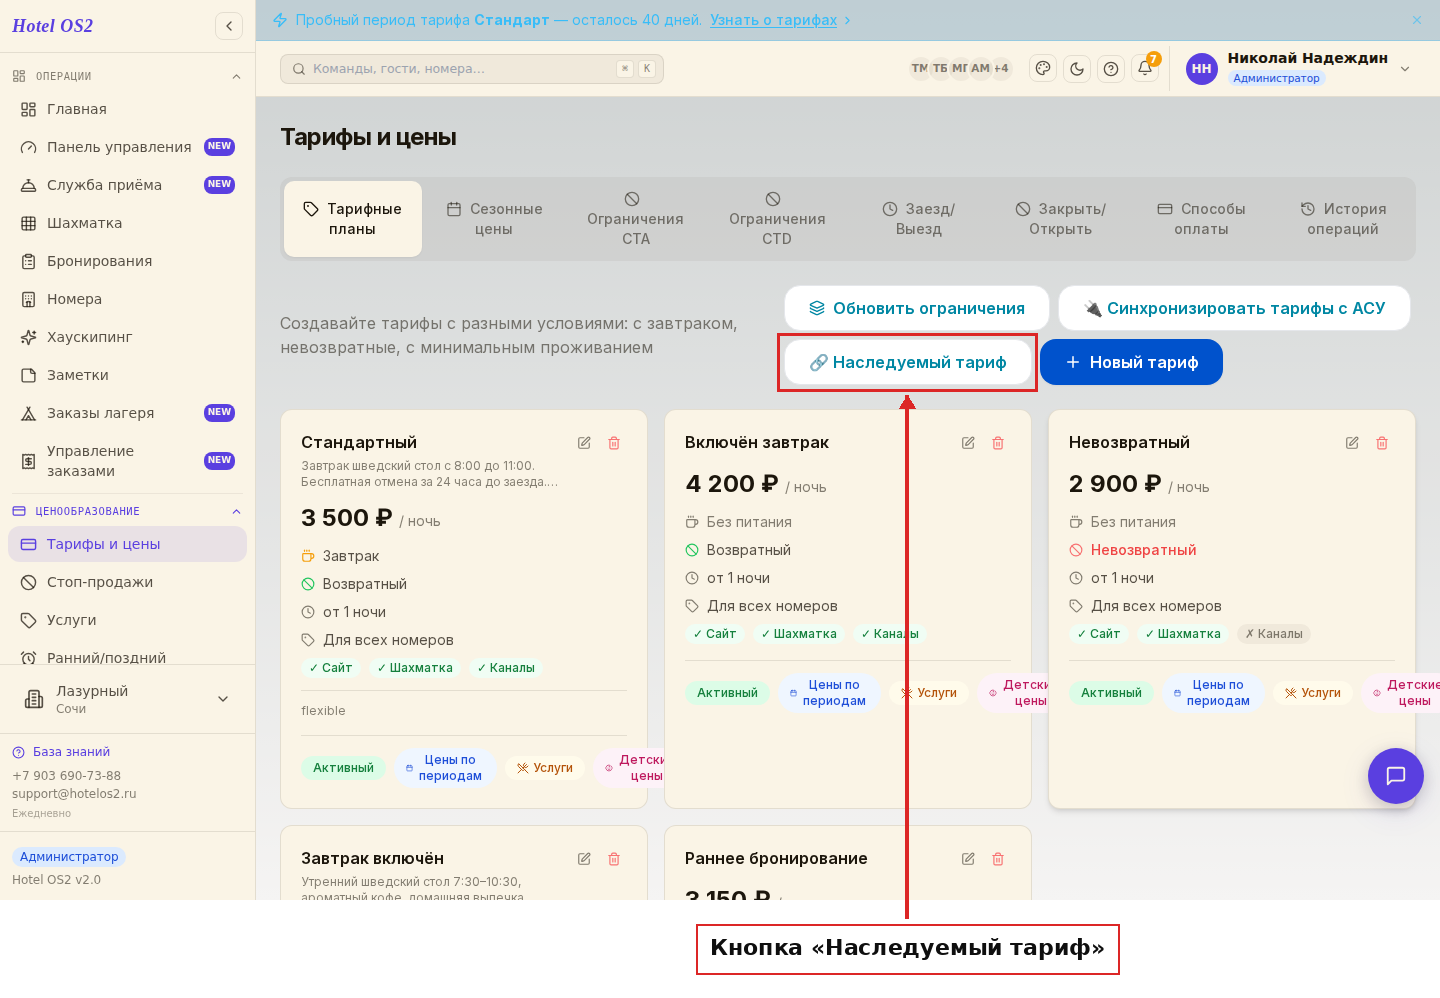This screenshot has height=998, width=1440.
Task: Toggle the Активный status on Стандартный
Action: click(343, 768)
